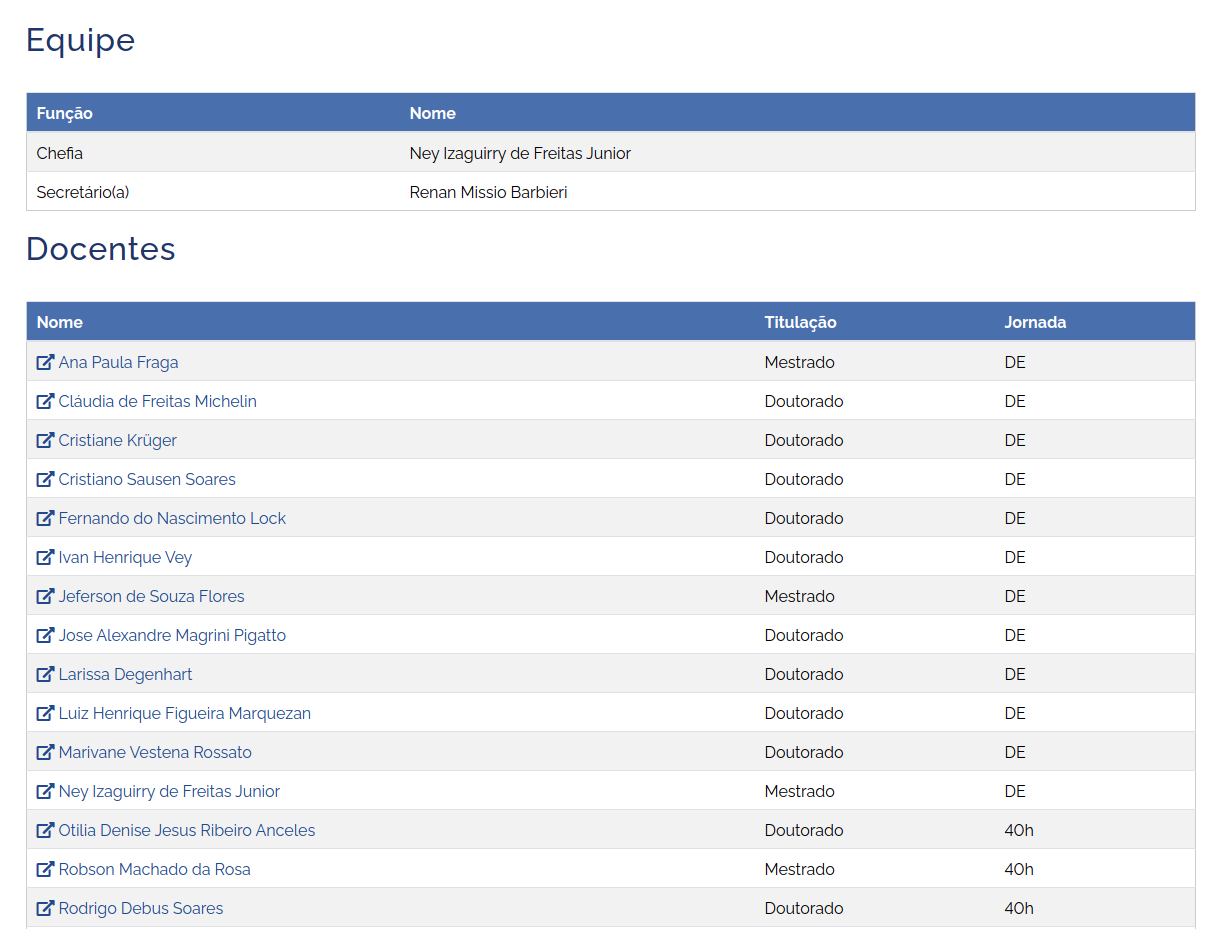Click external link icon by Robson Machado da Rosa

45,869
